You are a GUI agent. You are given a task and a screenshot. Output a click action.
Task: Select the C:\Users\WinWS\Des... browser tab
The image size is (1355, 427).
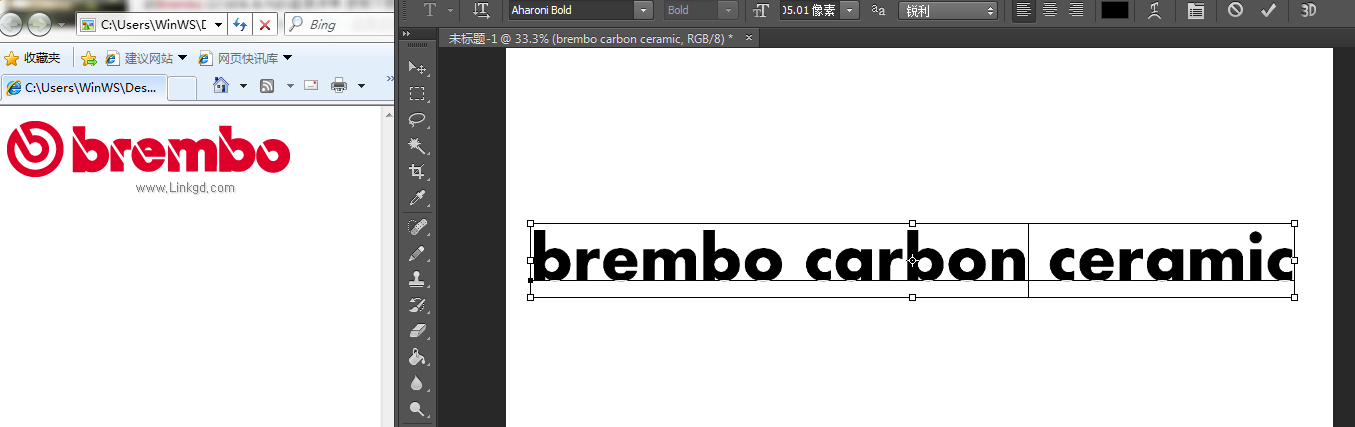83,87
